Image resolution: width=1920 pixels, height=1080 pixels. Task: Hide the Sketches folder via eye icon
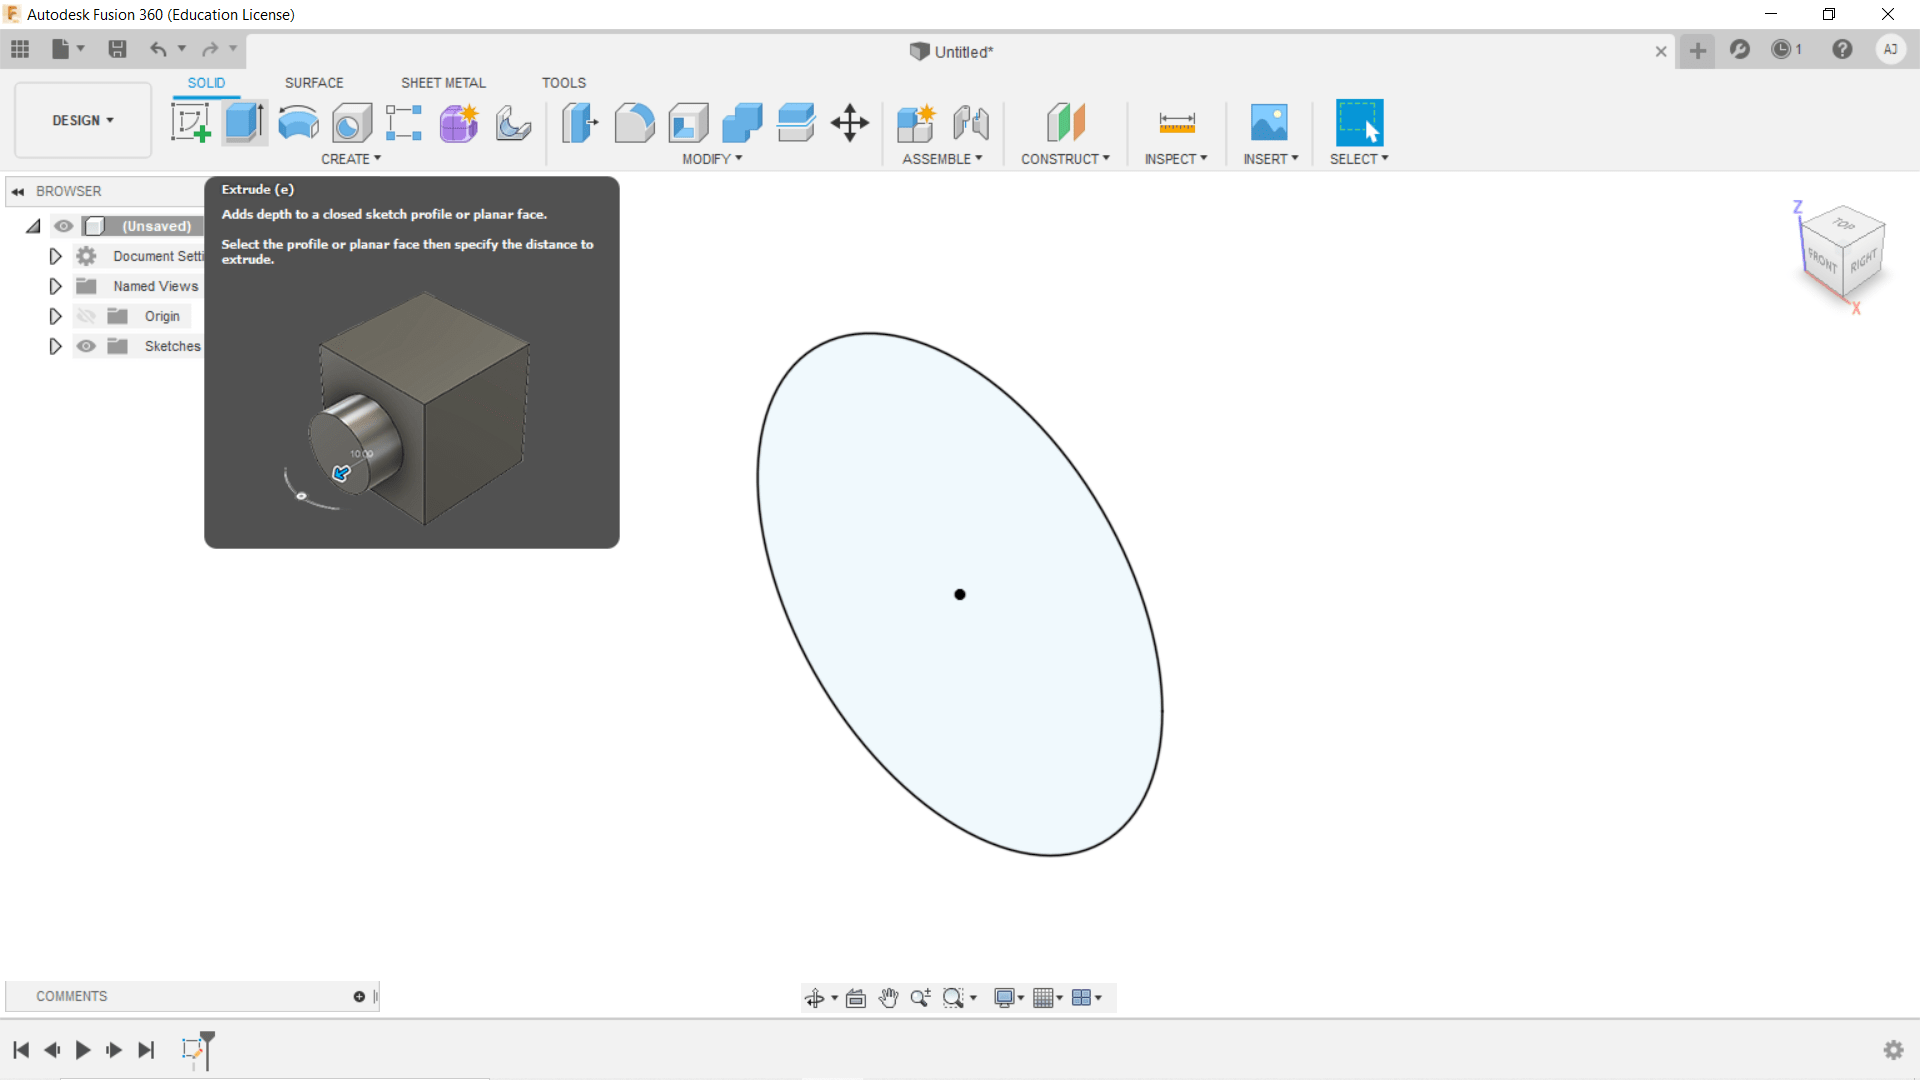[x=87, y=346]
